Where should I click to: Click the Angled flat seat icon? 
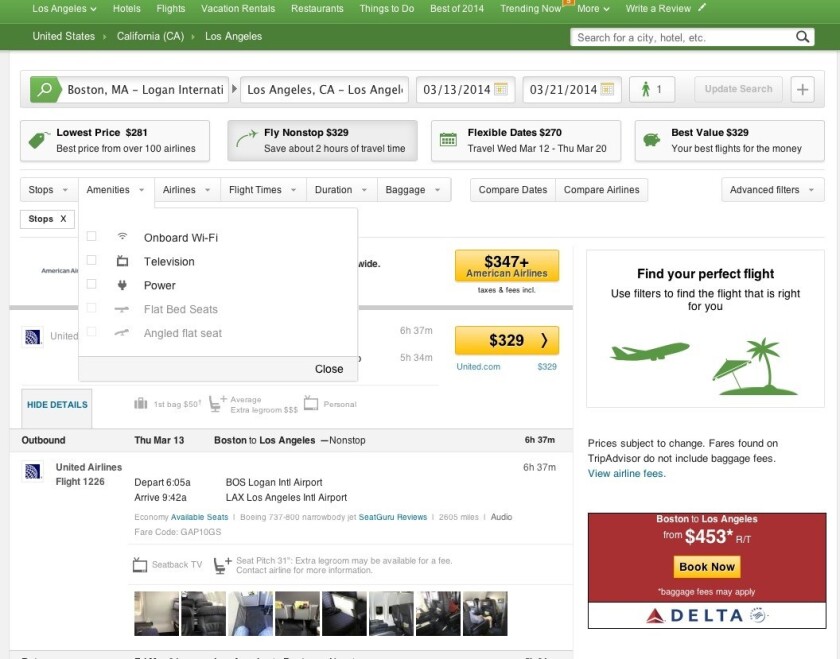[x=122, y=333]
